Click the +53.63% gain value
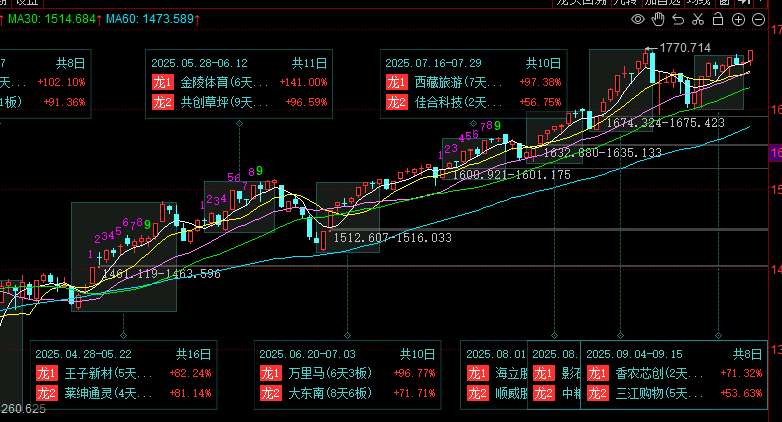 (x=741, y=393)
